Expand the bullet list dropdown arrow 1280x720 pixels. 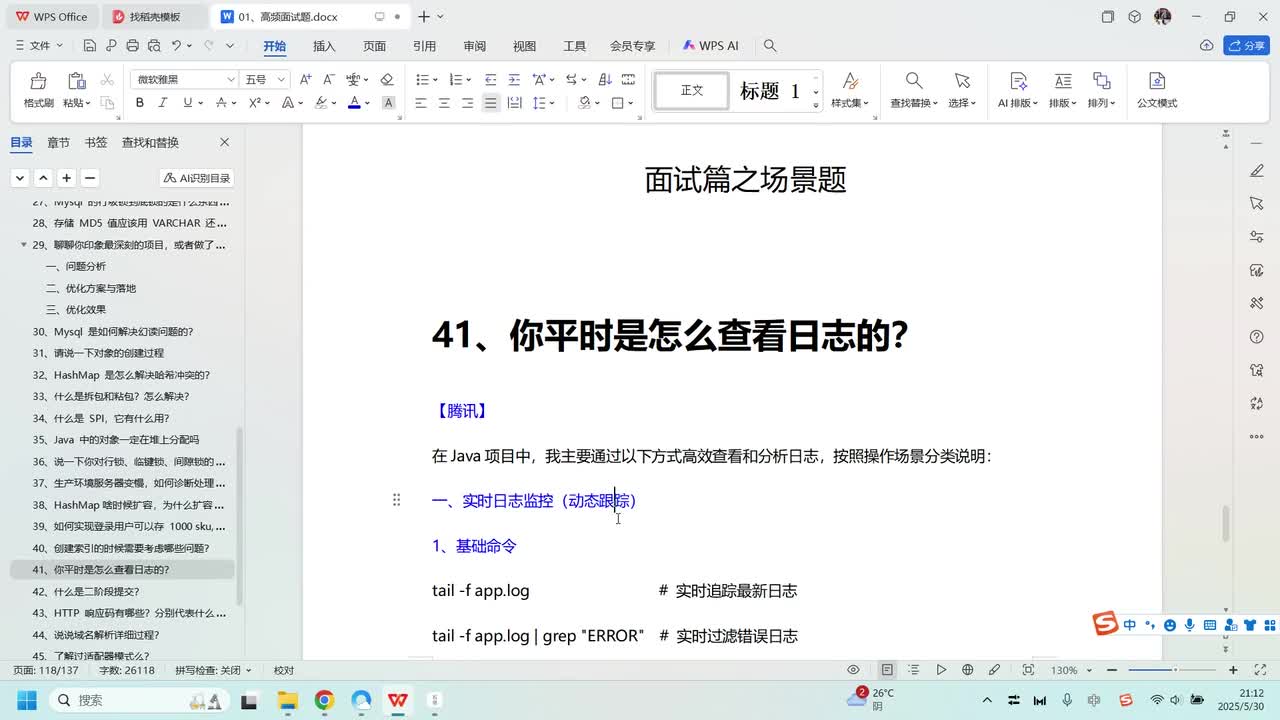[434, 79]
